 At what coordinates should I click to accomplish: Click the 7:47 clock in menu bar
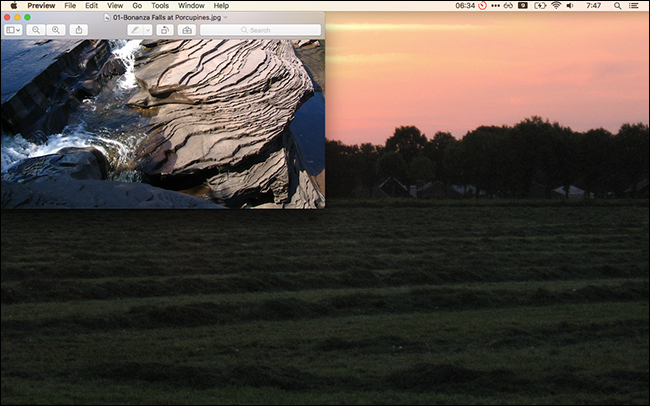click(594, 5)
